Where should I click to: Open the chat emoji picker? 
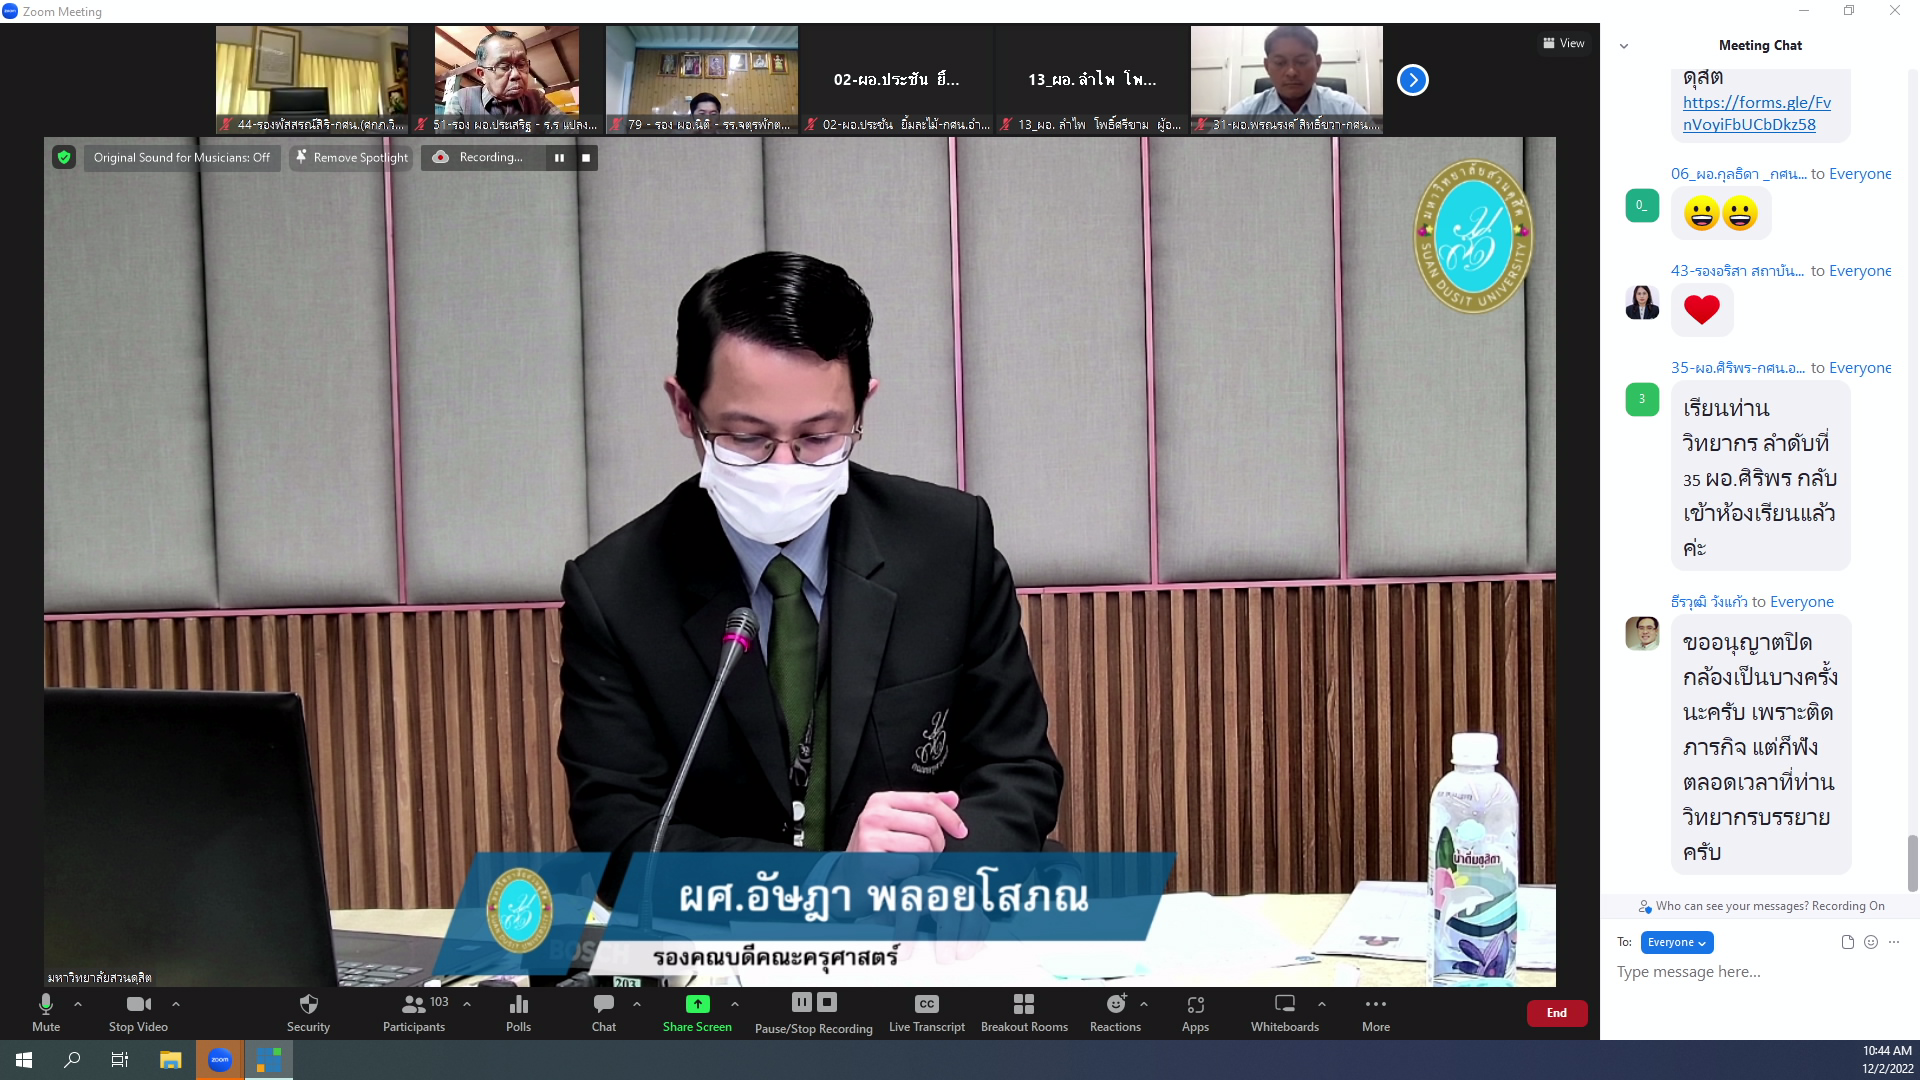(x=1871, y=942)
